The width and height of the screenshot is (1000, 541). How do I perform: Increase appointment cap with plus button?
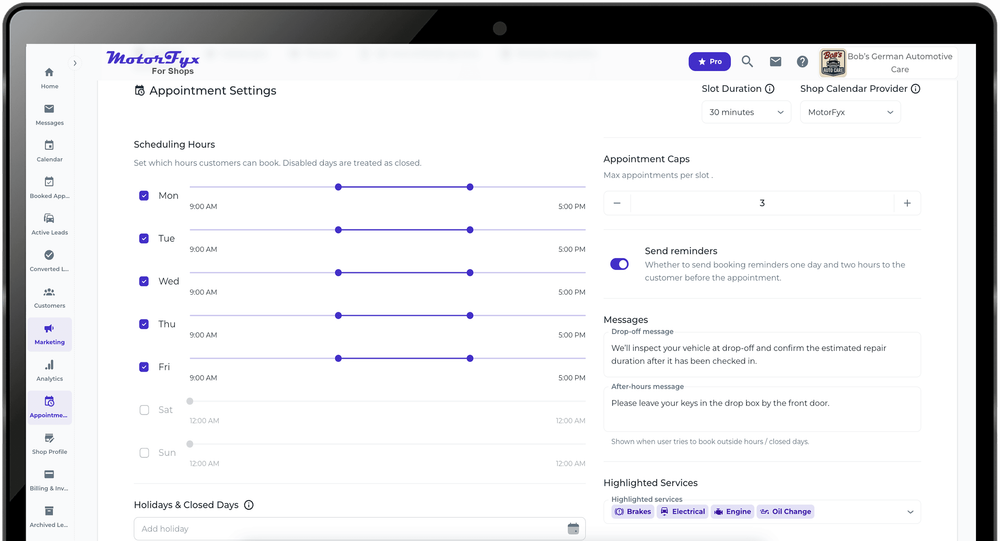tap(907, 203)
